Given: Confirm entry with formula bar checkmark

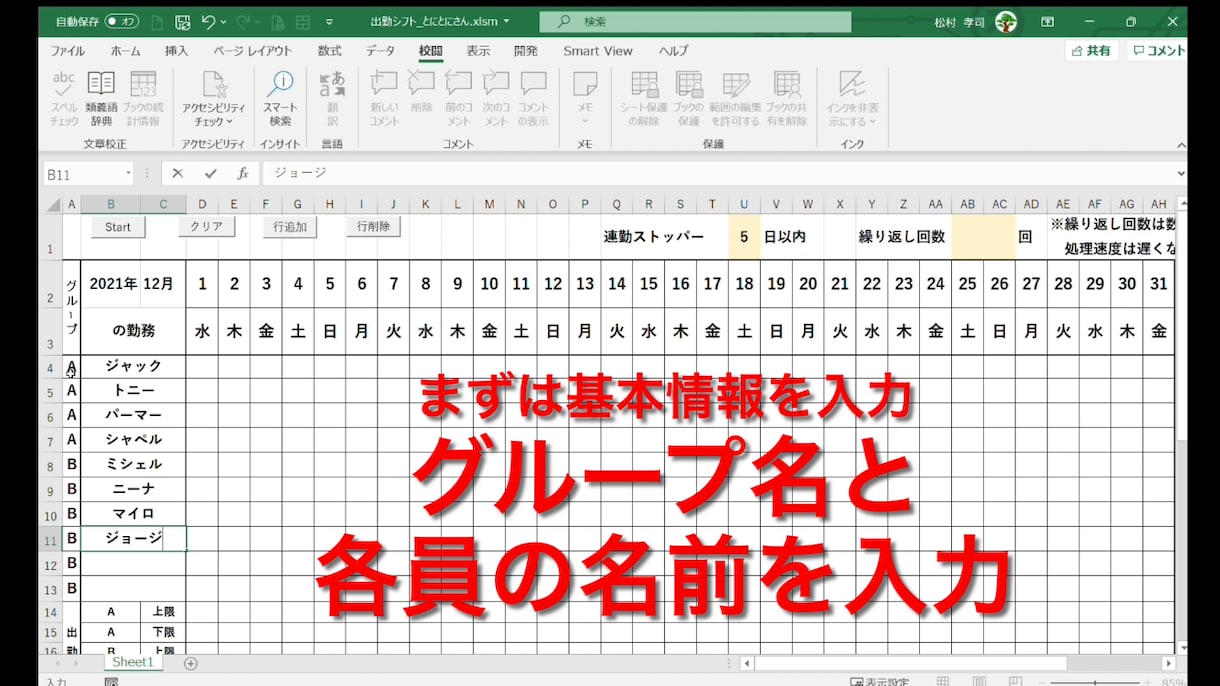Looking at the screenshot, I should pyautogui.click(x=210, y=173).
